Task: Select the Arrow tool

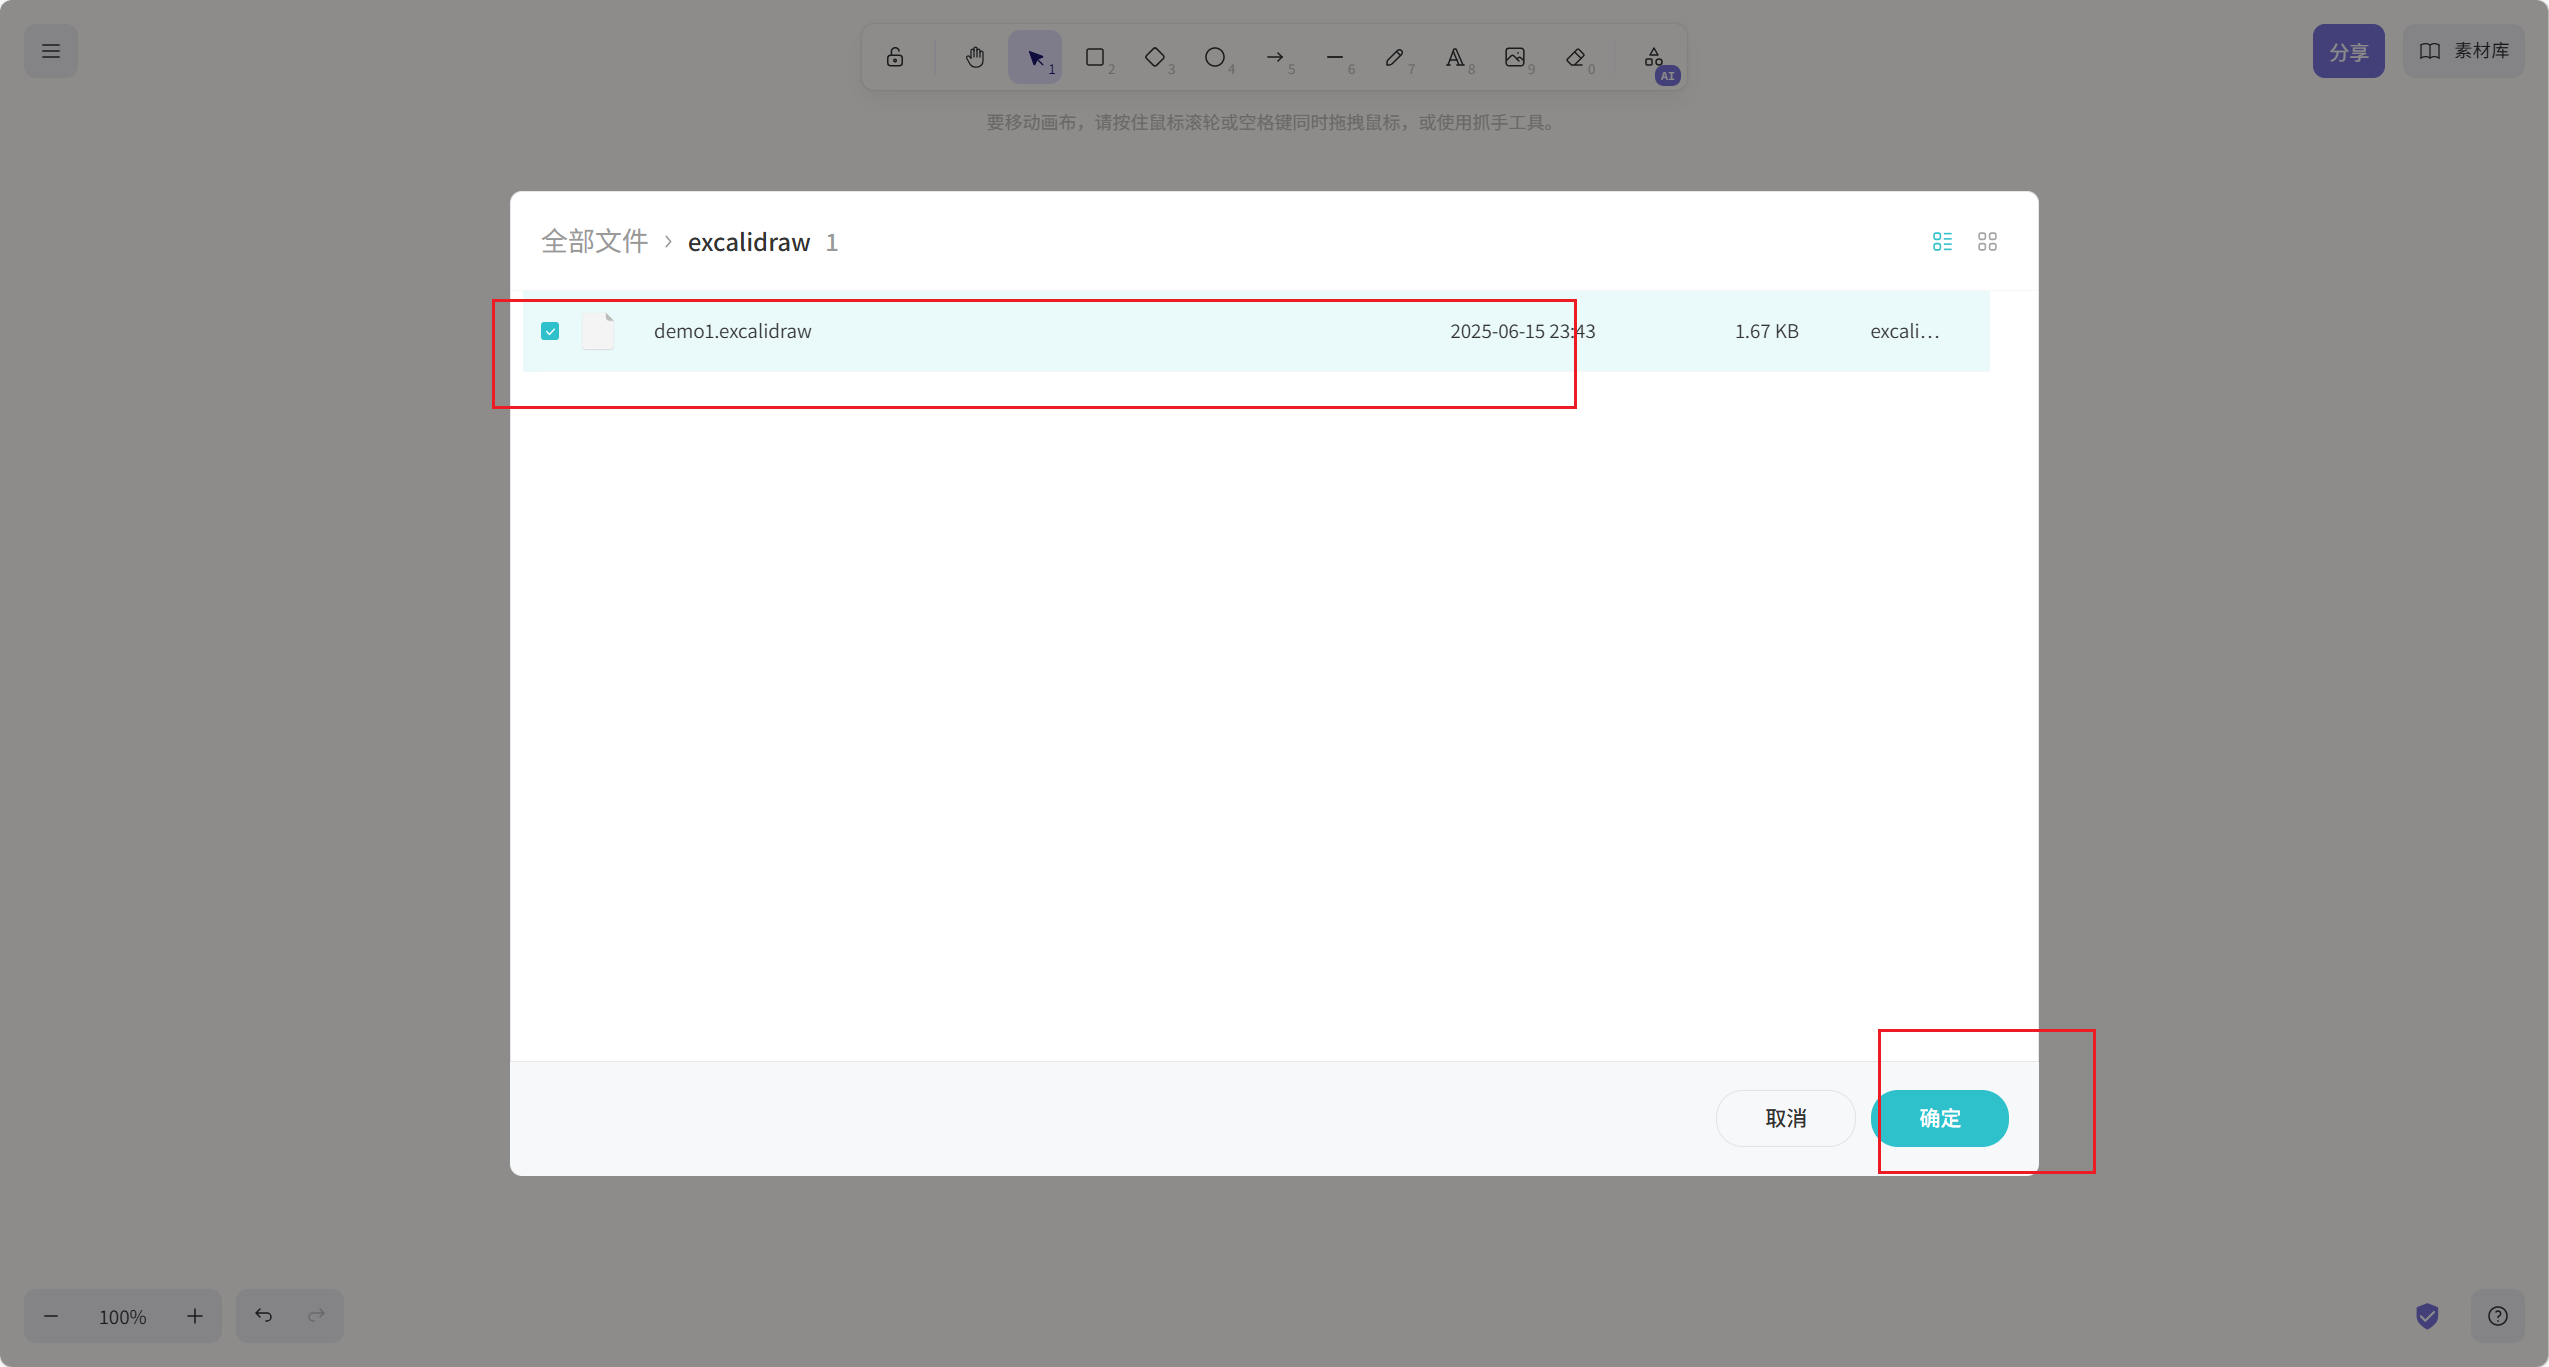Action: click(1275, 57)
